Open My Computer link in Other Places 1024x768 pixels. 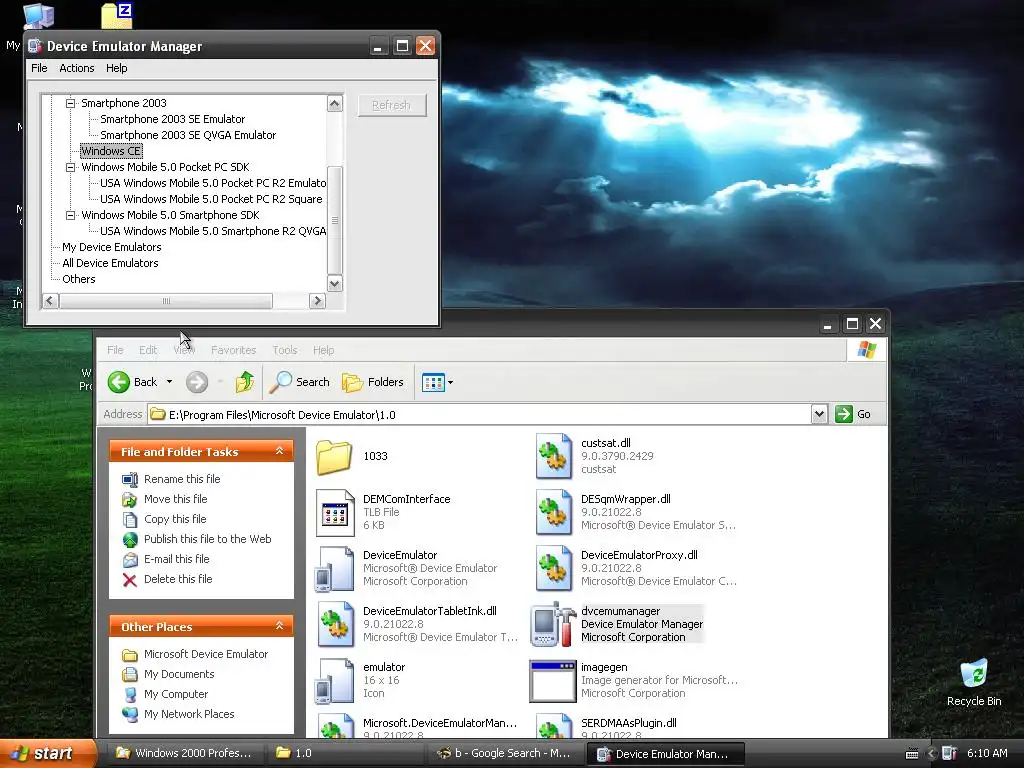click(x=176, y=694)
